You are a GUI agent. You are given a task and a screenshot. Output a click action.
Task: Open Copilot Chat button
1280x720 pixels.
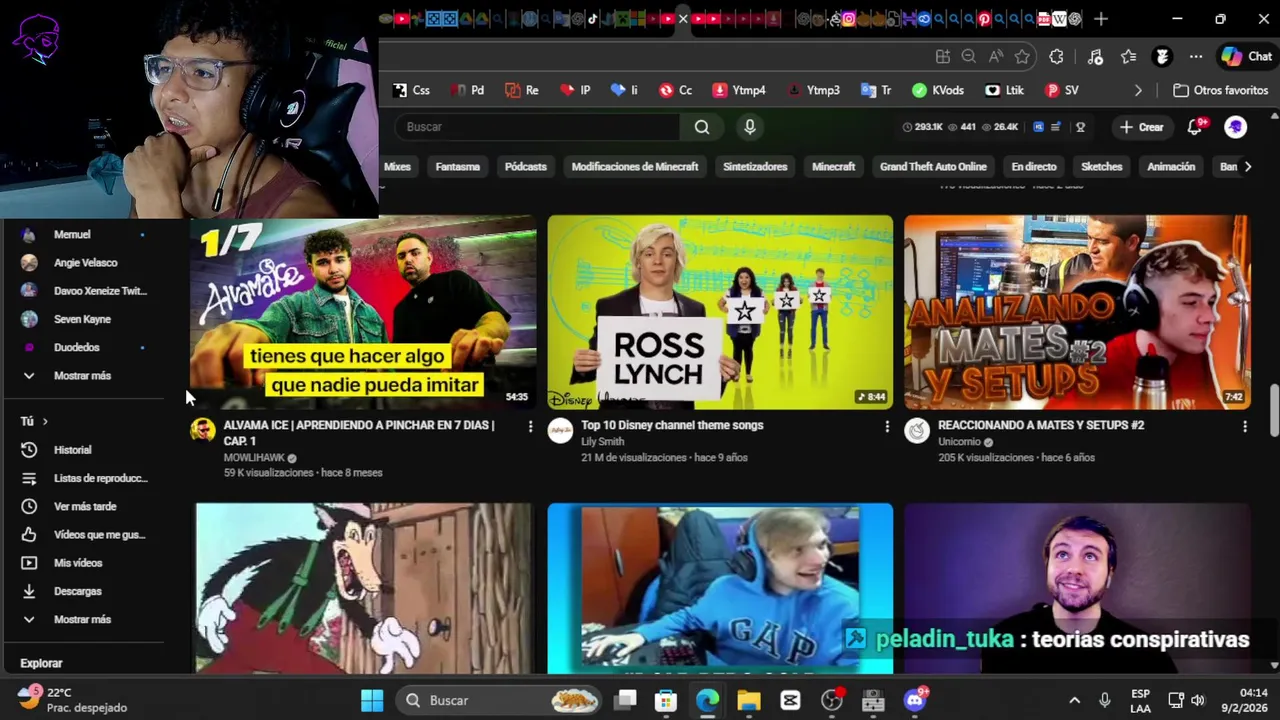point(1246,57)
